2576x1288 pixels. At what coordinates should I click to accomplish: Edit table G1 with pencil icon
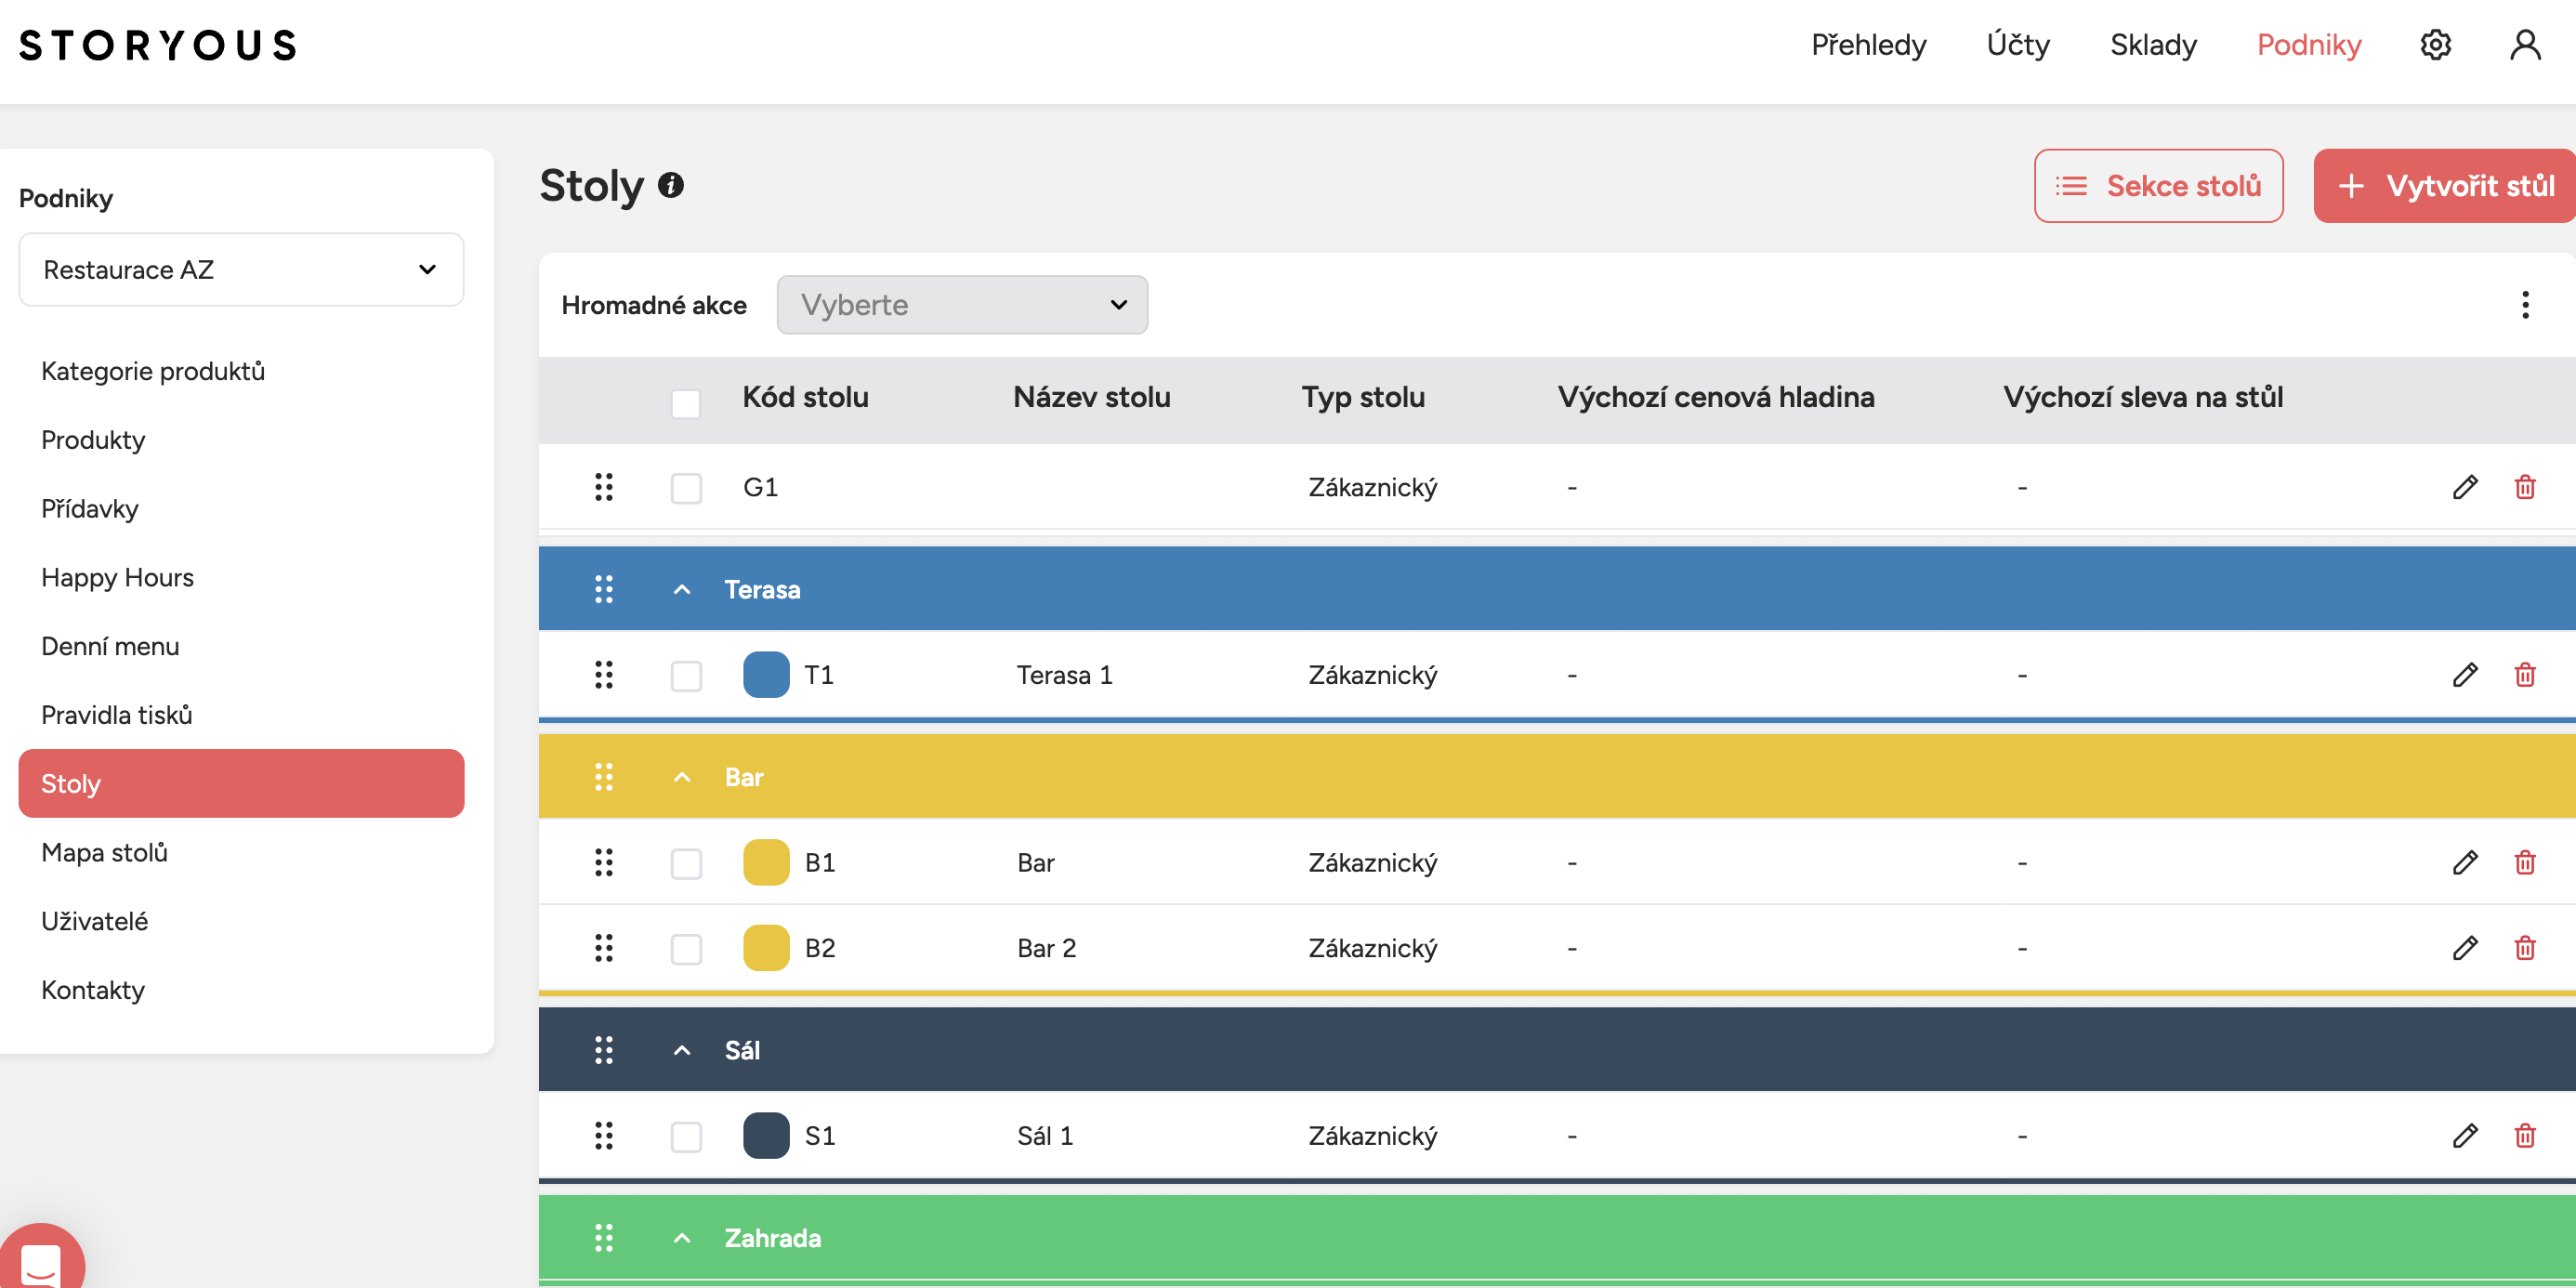tap(2465, 487)
